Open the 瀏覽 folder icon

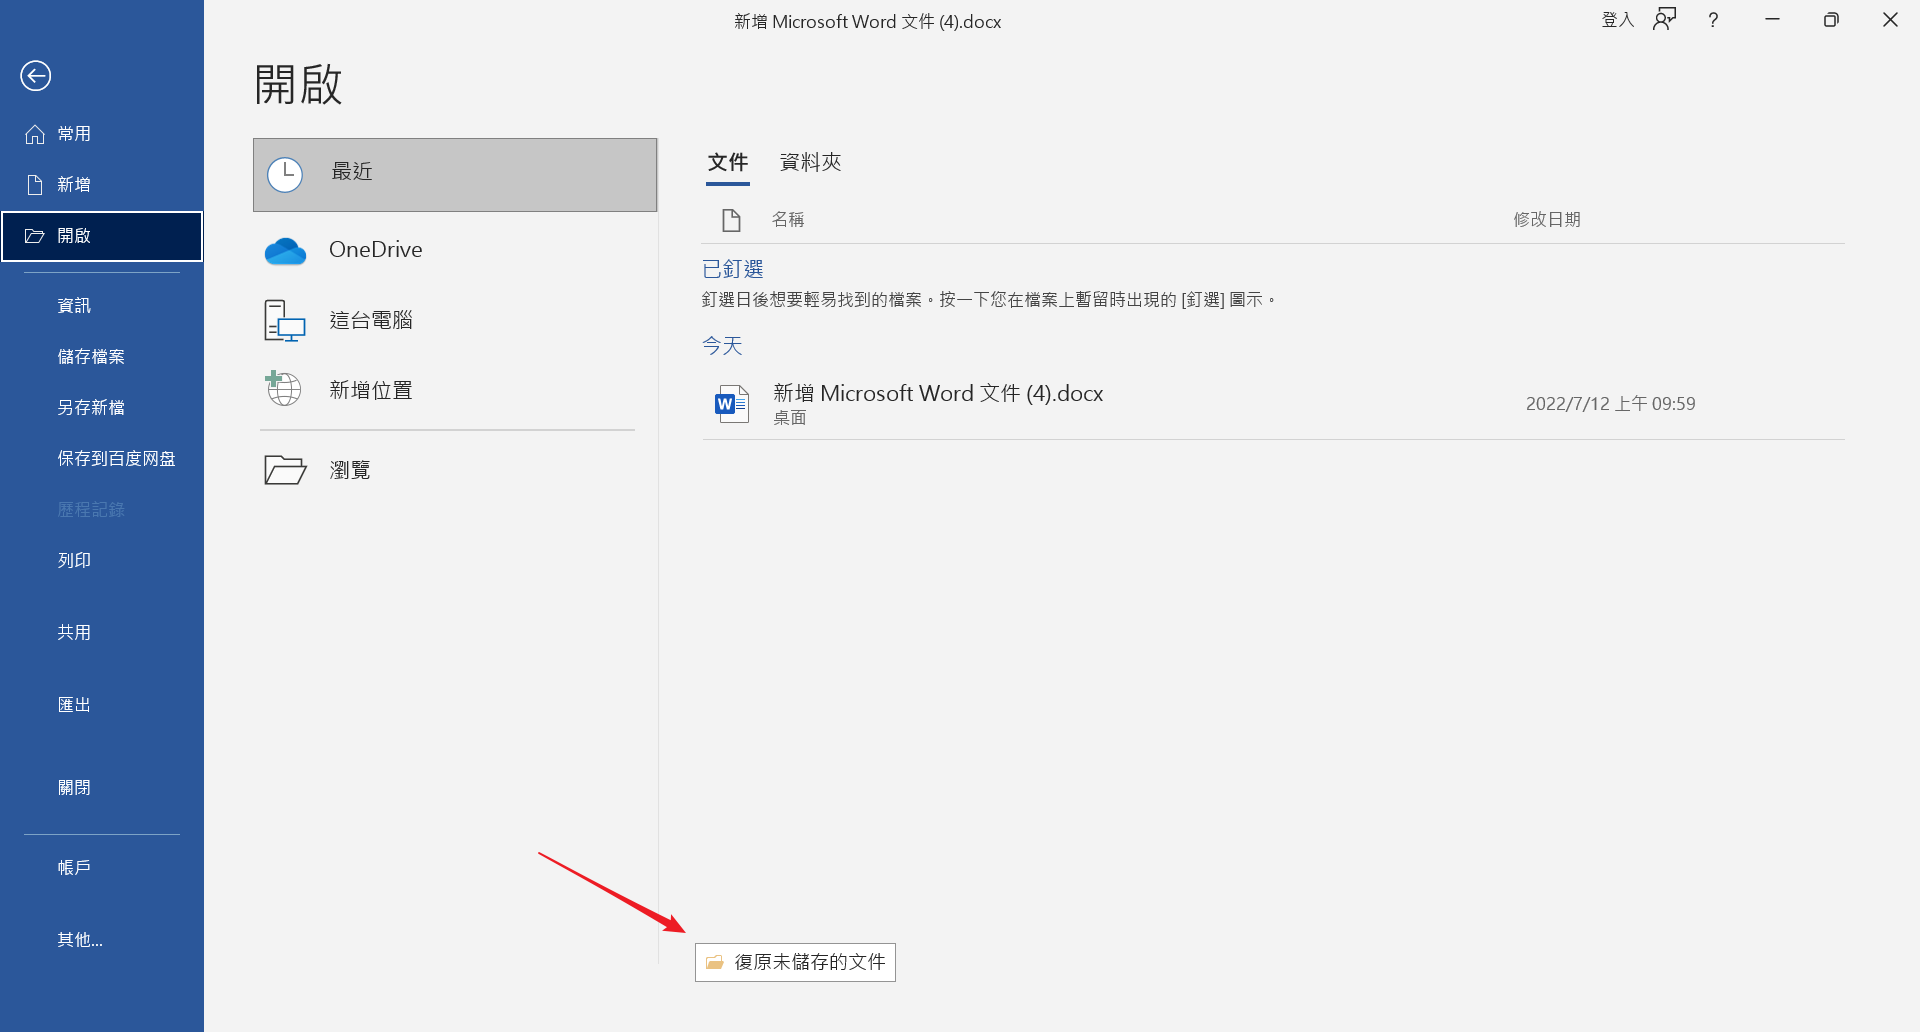285,470
